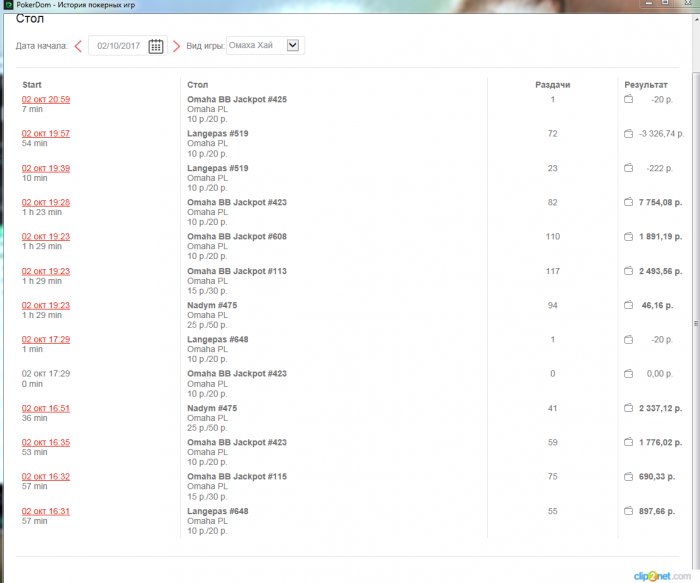Go to previous date with left arrow
This screenshot has width=700, height=583.
78,46
